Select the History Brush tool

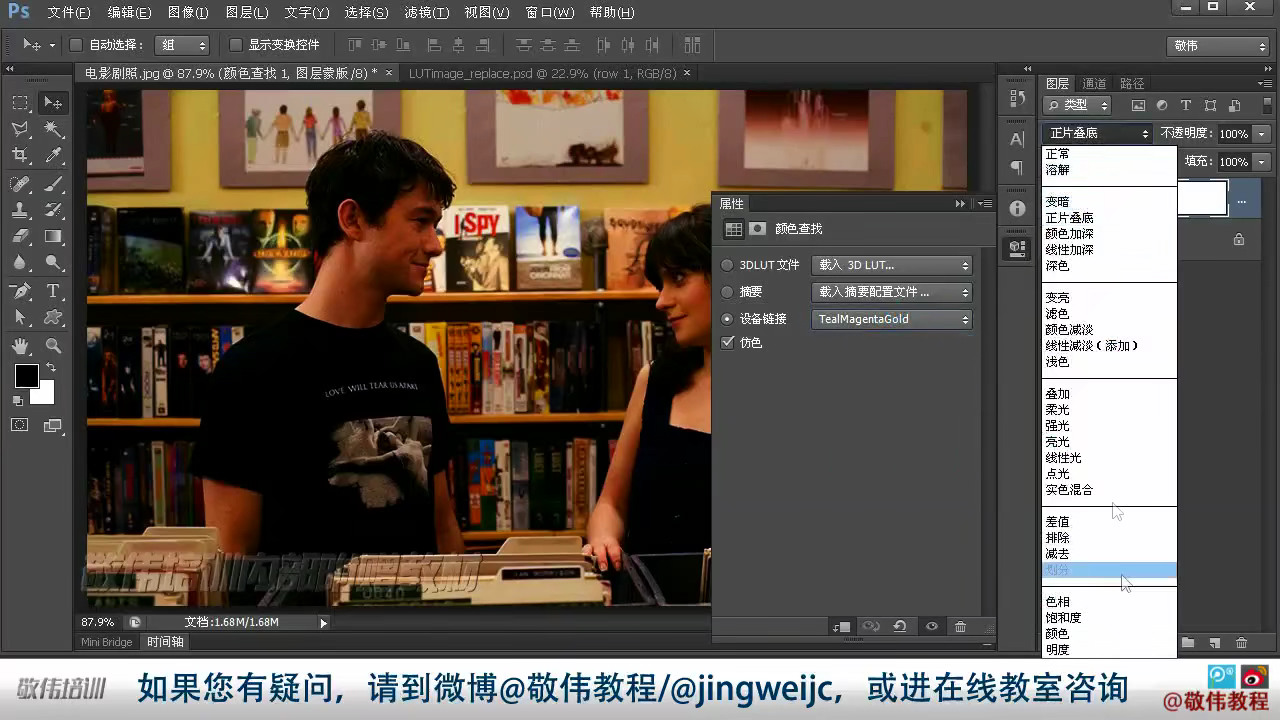53,210
